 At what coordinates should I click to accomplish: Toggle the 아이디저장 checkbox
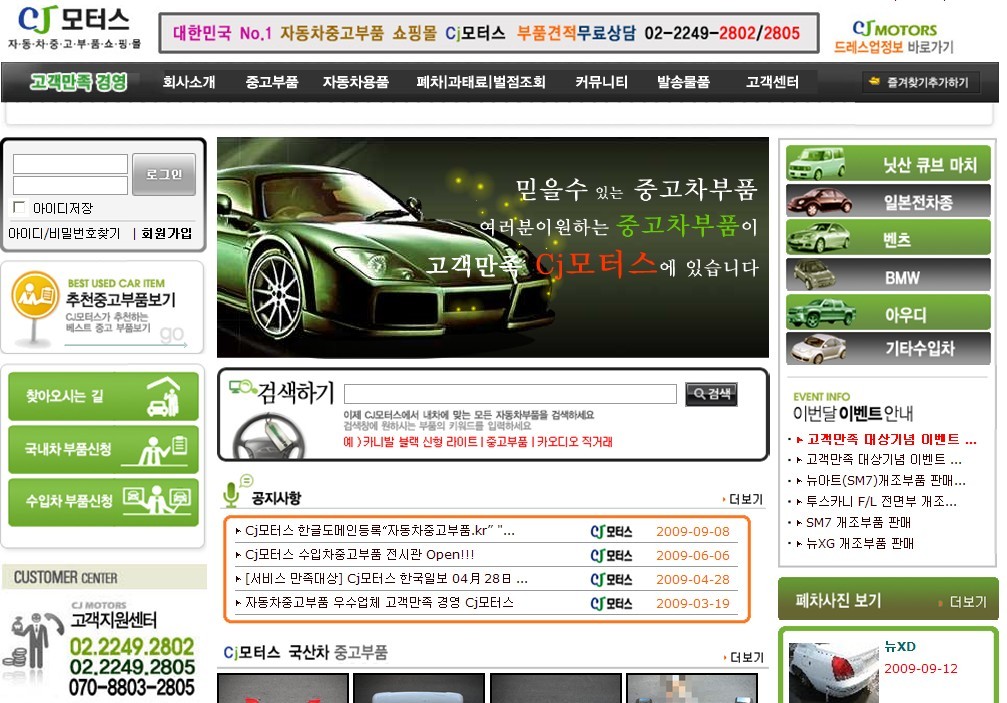(19, 207)
